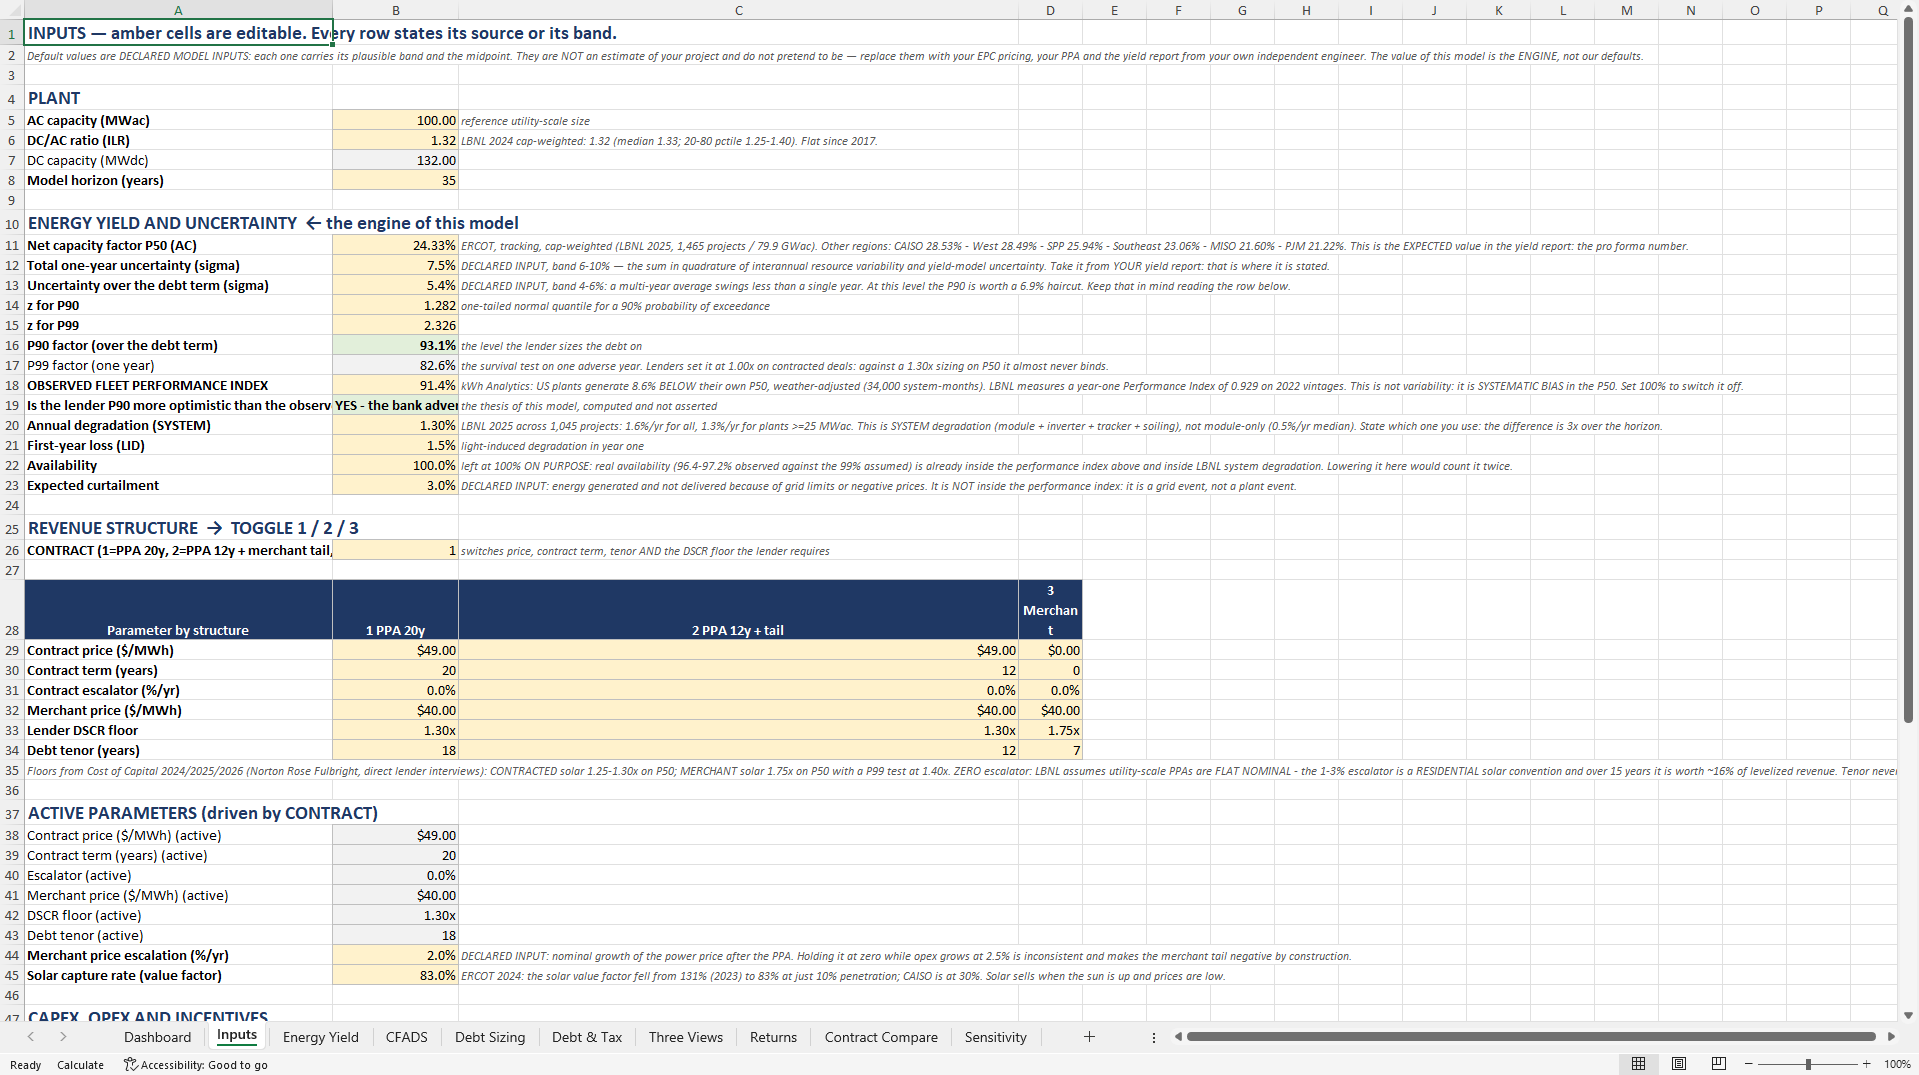Click the zoom in plus icon
The width and height of the screenshot is (1919, 1075).
pos(1866,1064)
